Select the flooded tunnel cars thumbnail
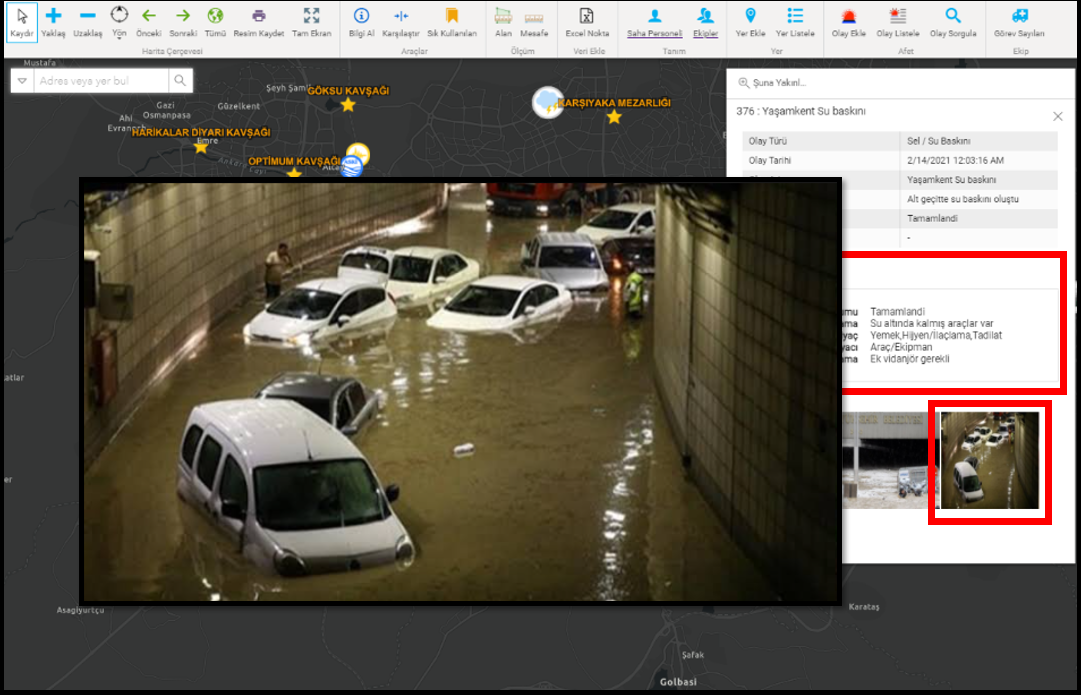 tap(989, 460)
